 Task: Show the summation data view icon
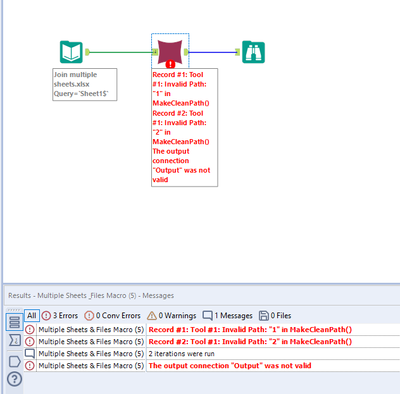(x=15, y=340)
